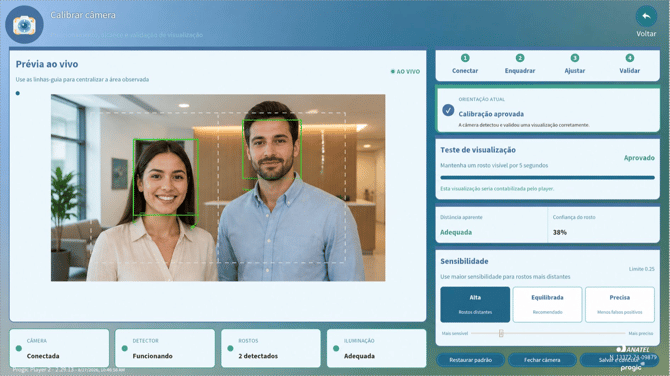
Task: Click the Iluminação Adequada status card
Action: pyautogui.click(x=376, y=348)
